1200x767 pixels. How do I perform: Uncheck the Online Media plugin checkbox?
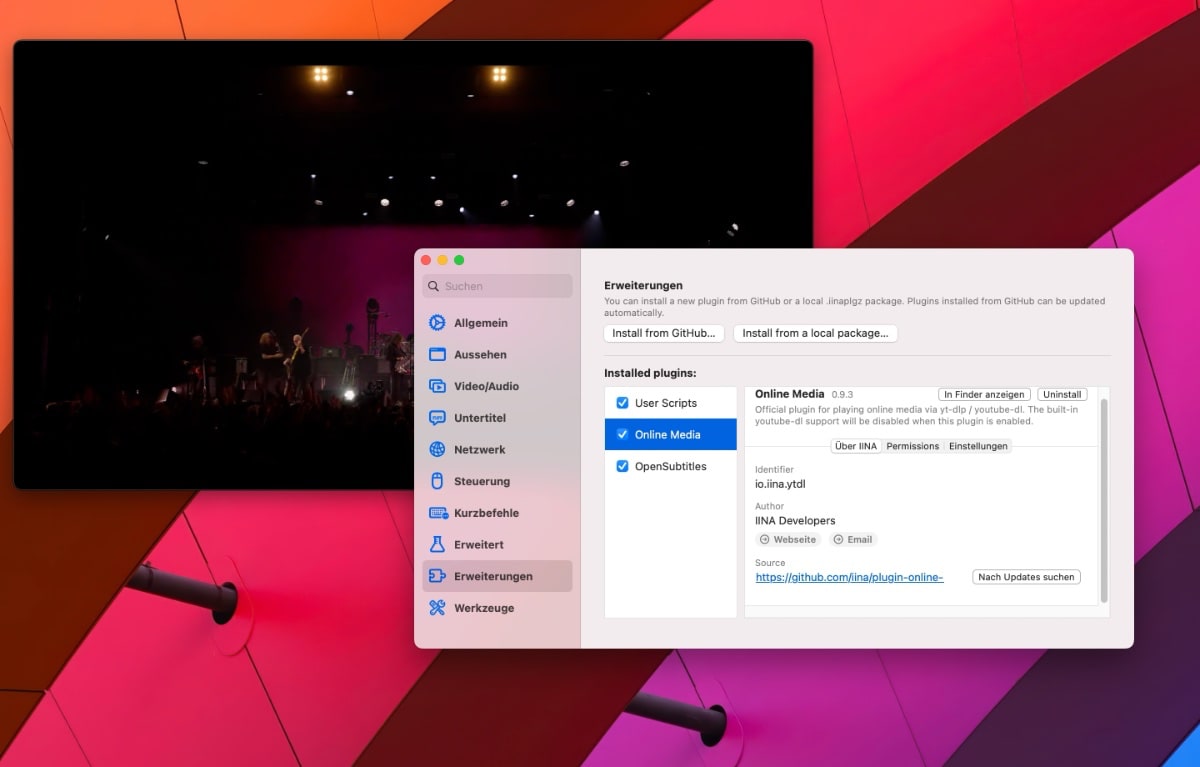[622, 435]
